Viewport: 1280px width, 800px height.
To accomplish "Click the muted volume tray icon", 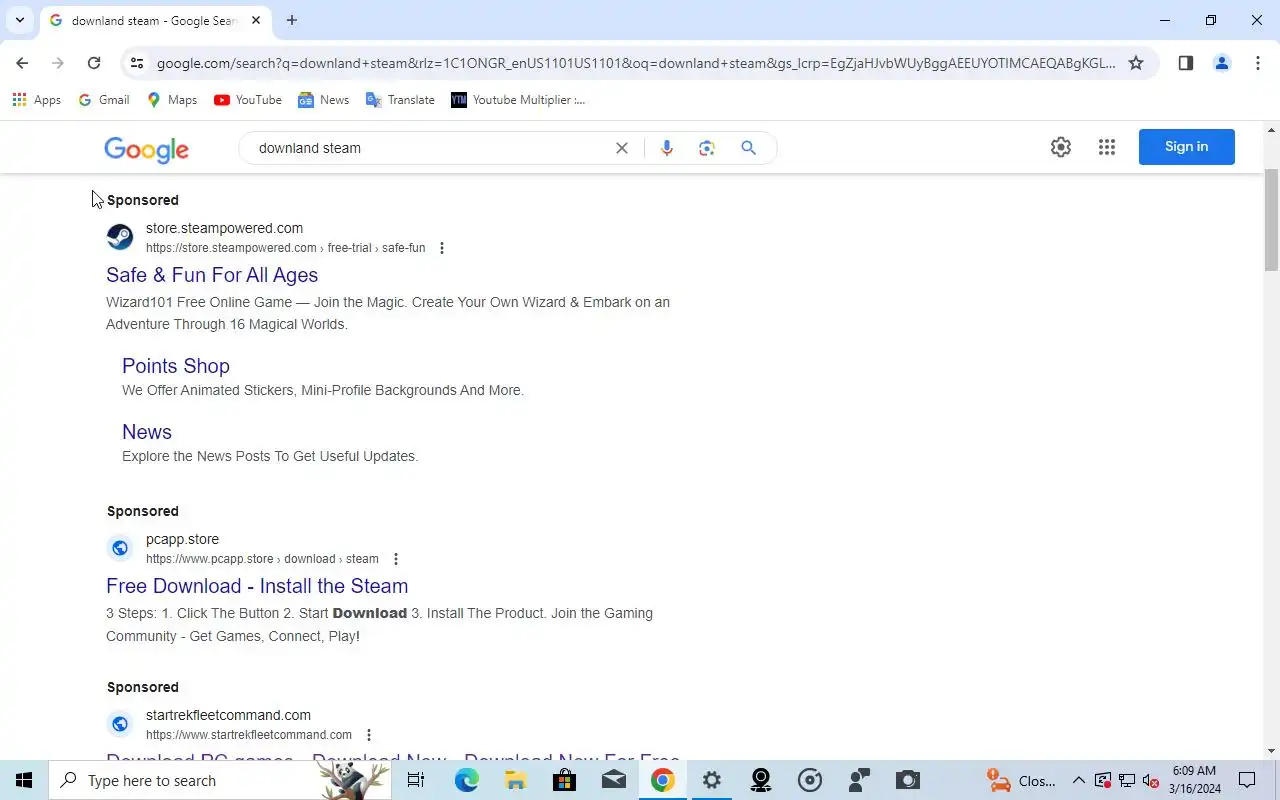I will point(1150,780).
